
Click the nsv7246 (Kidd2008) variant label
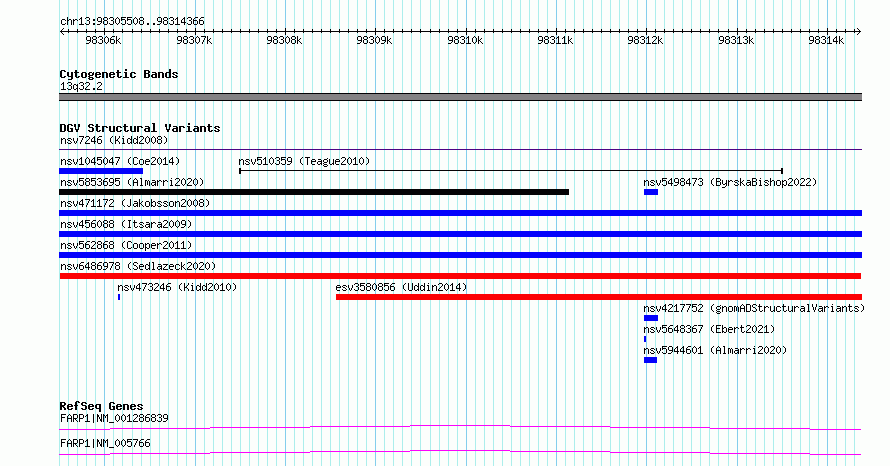point(114,140)
